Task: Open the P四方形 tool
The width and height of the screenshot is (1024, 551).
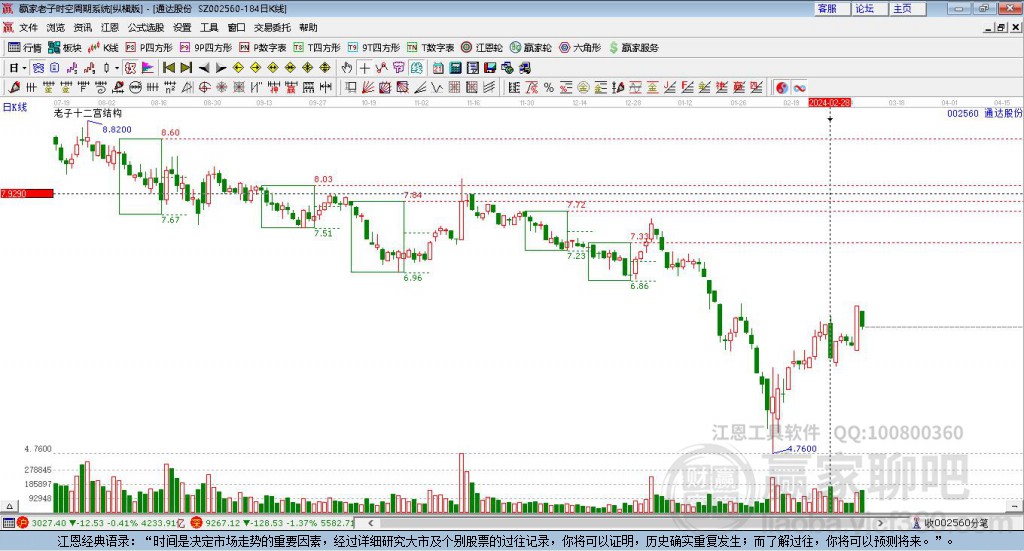Action: 149,48
